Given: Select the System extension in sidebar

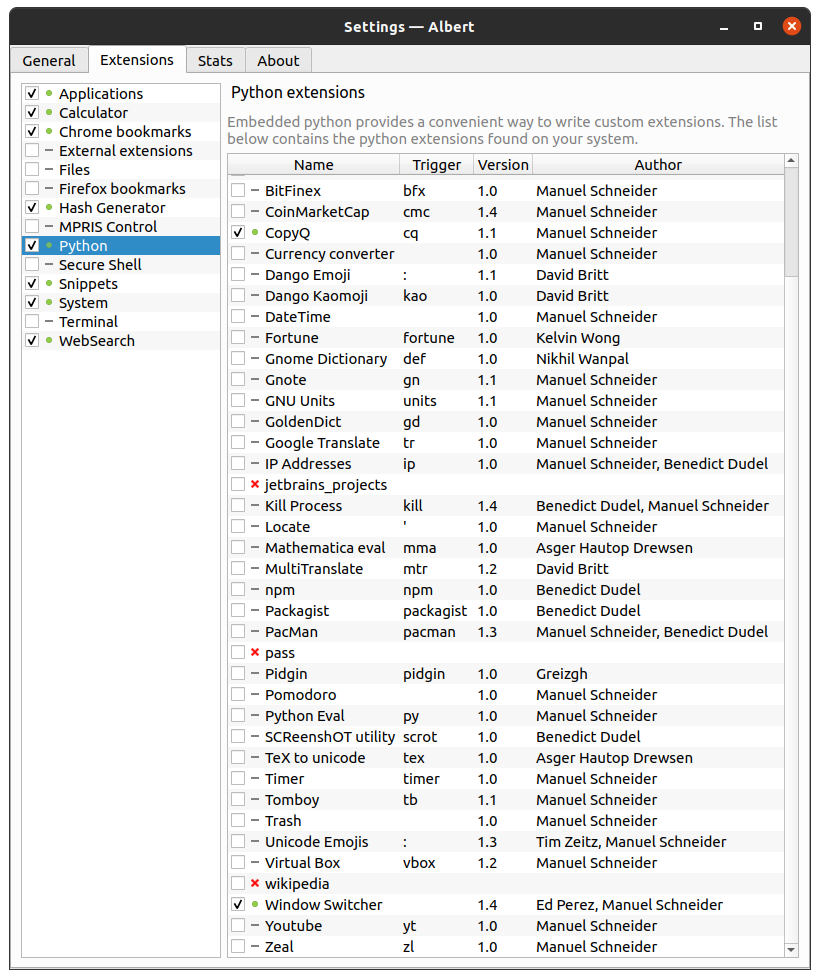Looking at the screenshot, I should click(121, 303).
